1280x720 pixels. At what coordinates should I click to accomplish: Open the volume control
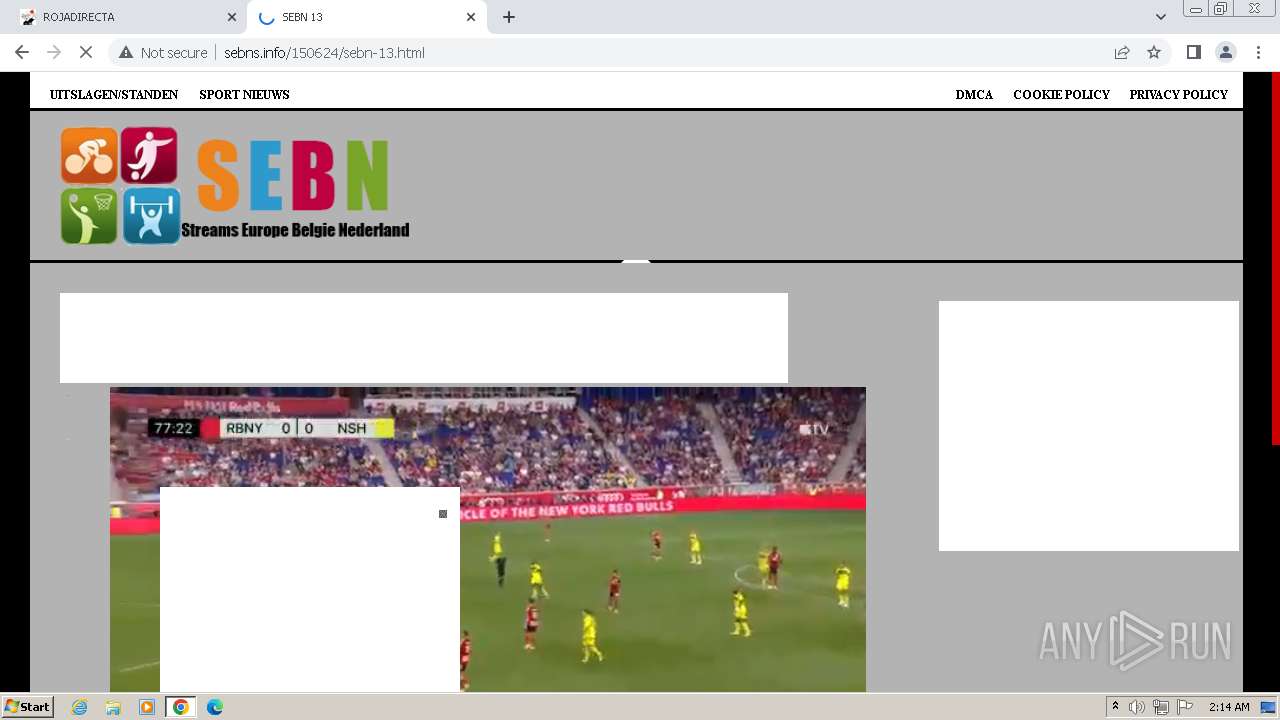pos(1137,707)
